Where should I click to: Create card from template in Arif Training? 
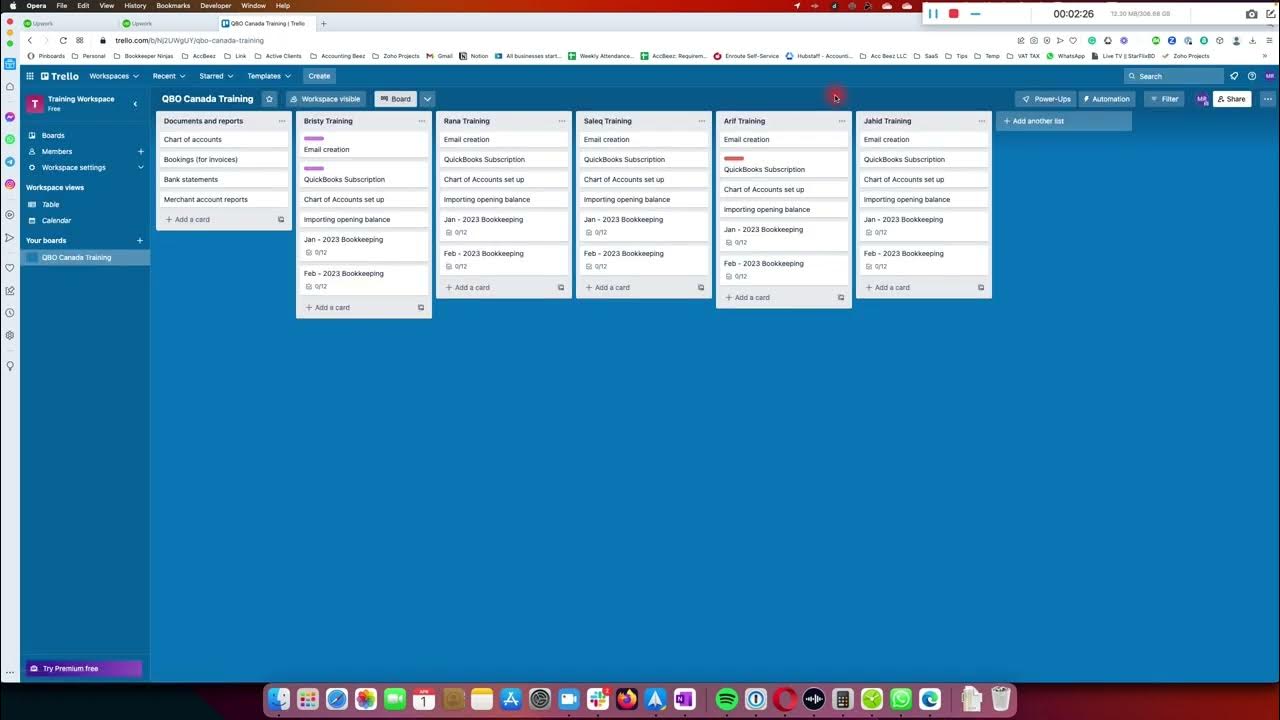pyautogui.click(x=841, y=297)
